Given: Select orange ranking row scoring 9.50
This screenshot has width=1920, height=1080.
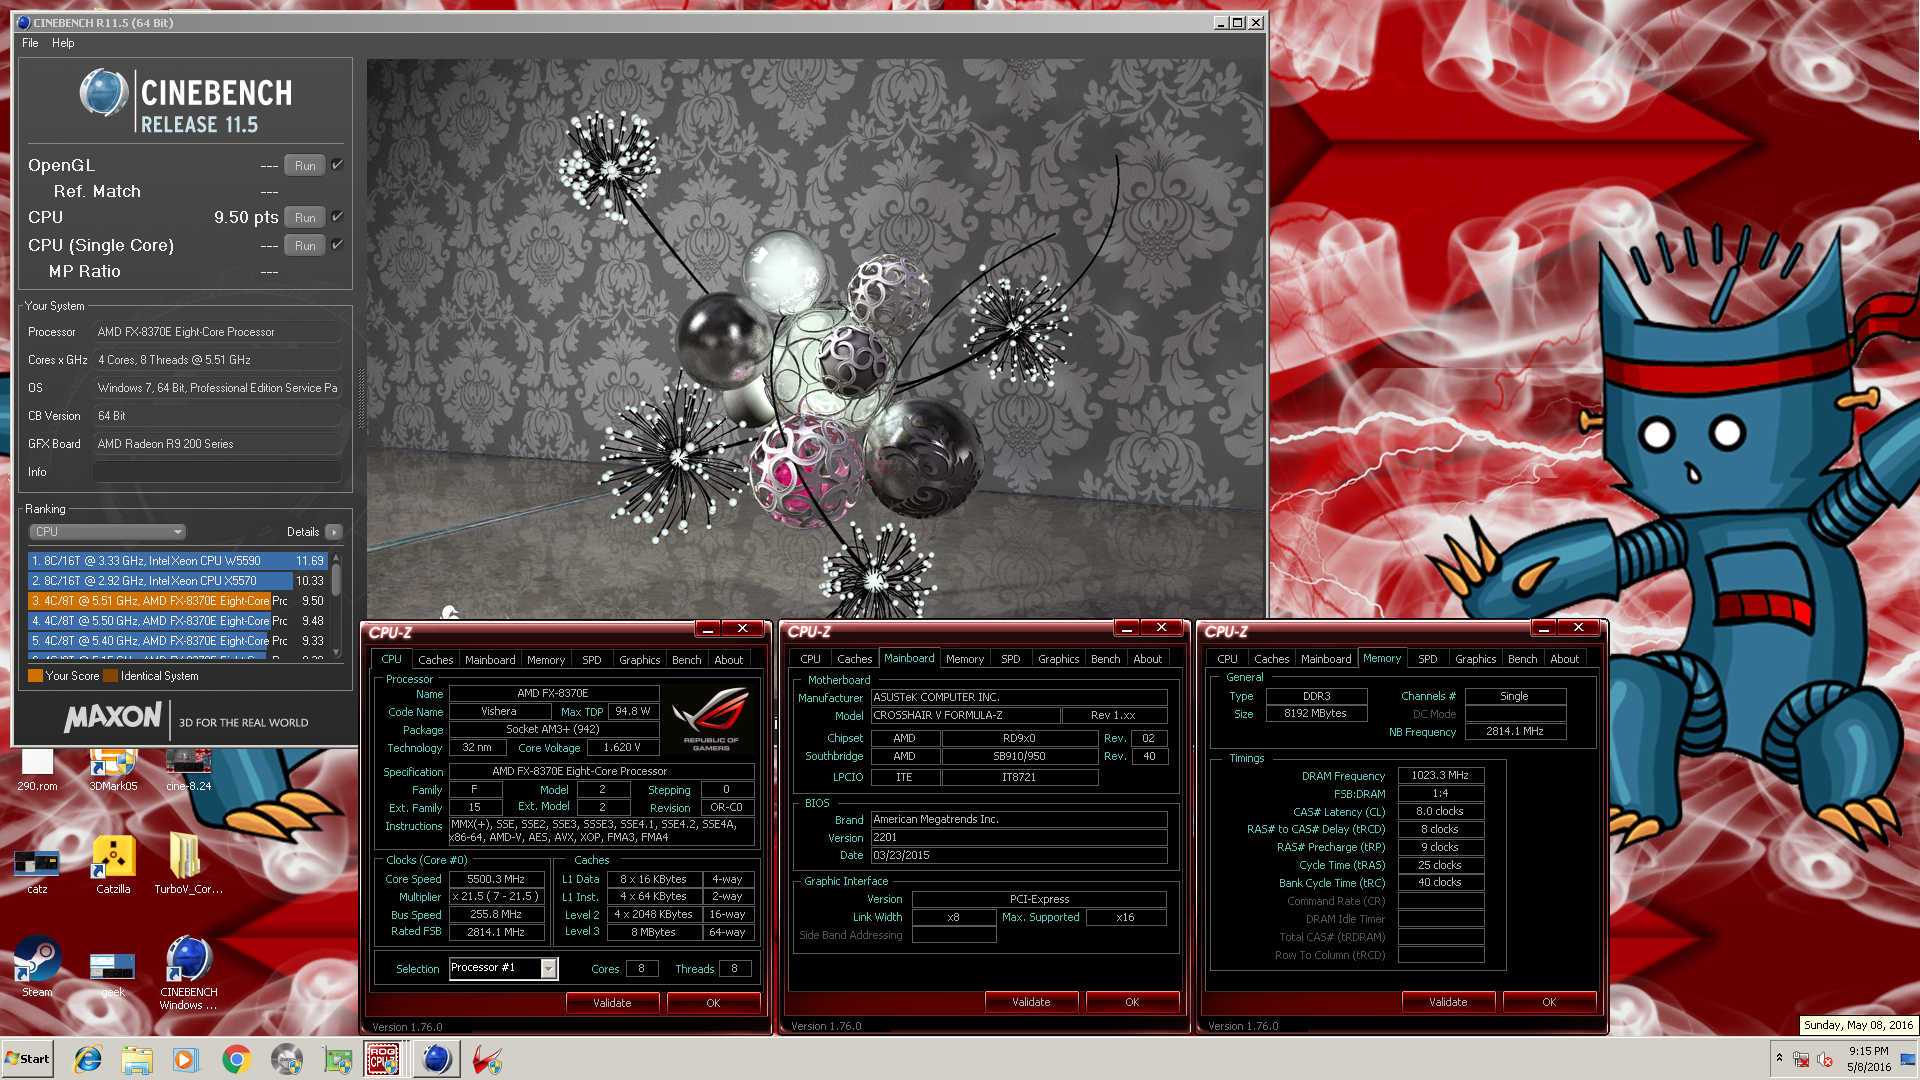Looking at the screenshot, I should point(178,601).
